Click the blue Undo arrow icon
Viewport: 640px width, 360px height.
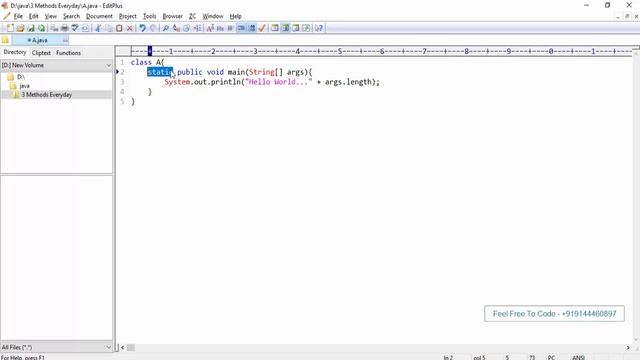pos(142,28)
